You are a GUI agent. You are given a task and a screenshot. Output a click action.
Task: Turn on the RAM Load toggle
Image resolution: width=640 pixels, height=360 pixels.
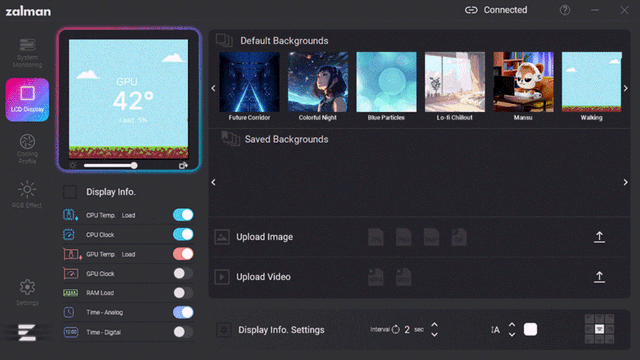(183, 293)
